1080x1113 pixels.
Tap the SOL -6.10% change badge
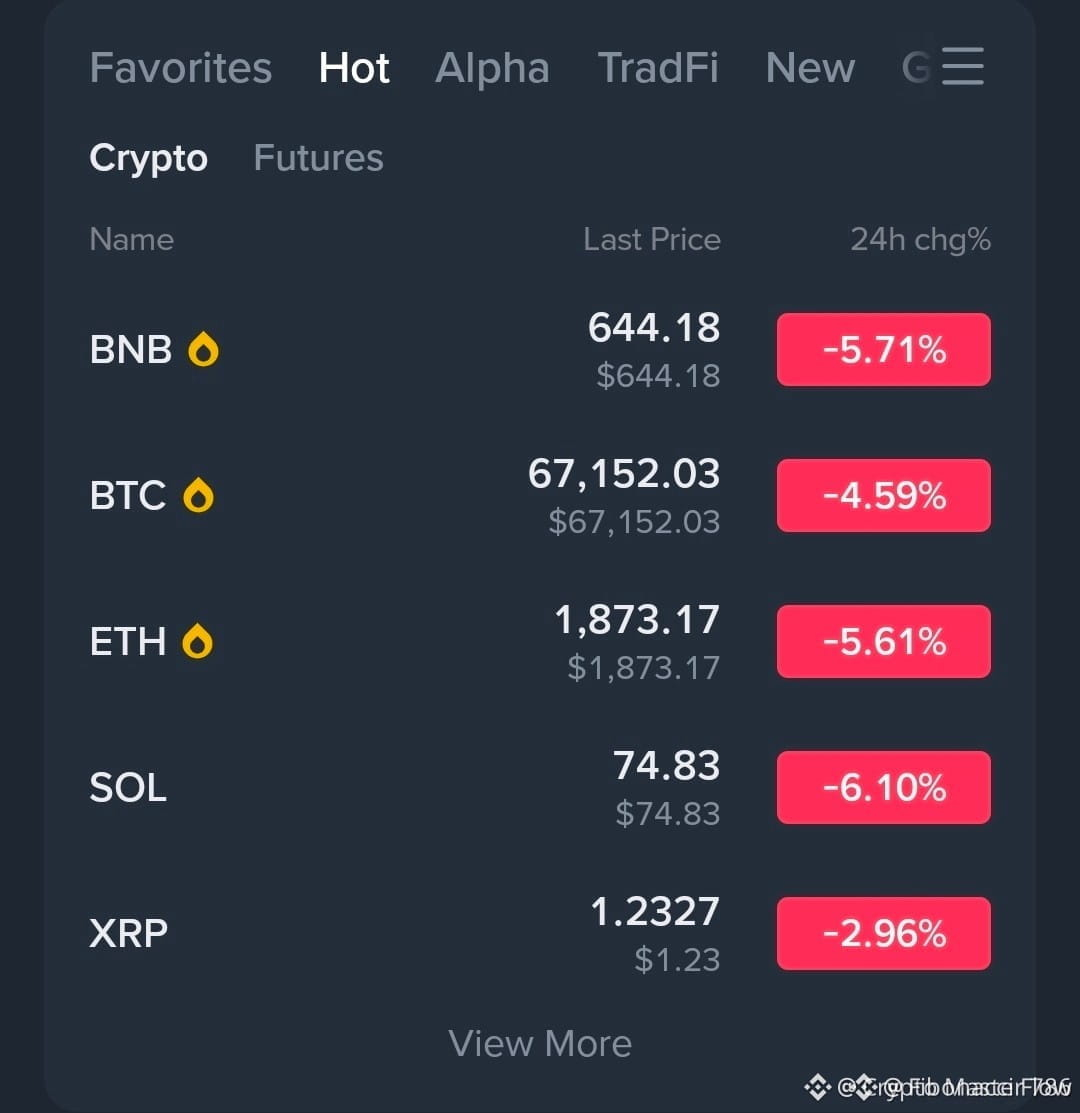[883, 787]
